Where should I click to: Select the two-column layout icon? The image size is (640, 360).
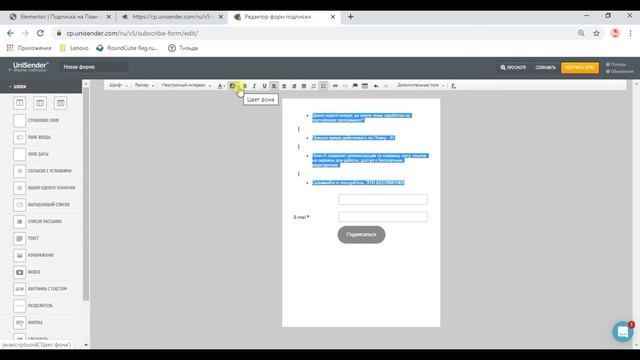point(40,103)
